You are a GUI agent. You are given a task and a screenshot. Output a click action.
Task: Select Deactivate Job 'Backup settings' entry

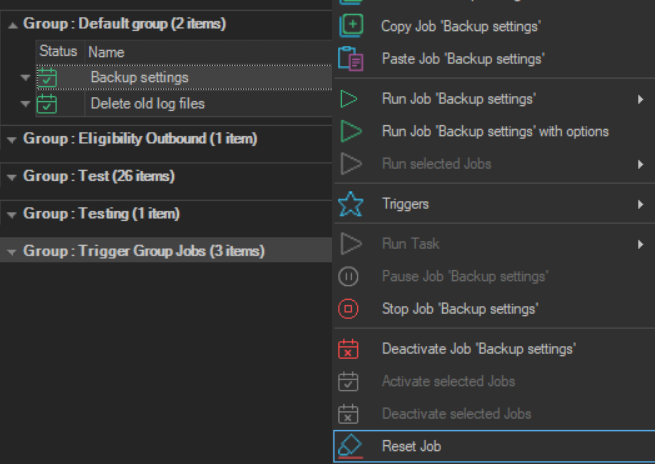[x=478, y=349]
